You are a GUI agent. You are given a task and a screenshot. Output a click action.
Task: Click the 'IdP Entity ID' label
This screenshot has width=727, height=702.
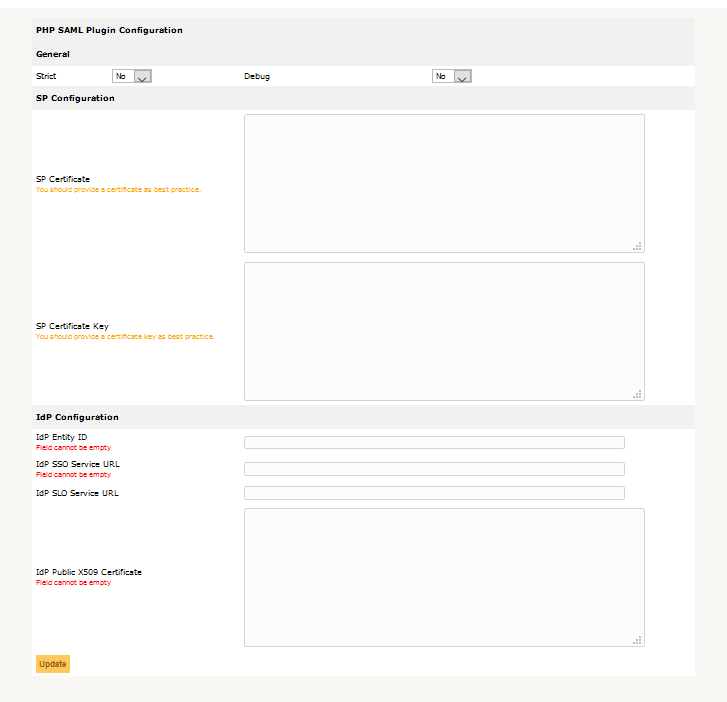62,437
